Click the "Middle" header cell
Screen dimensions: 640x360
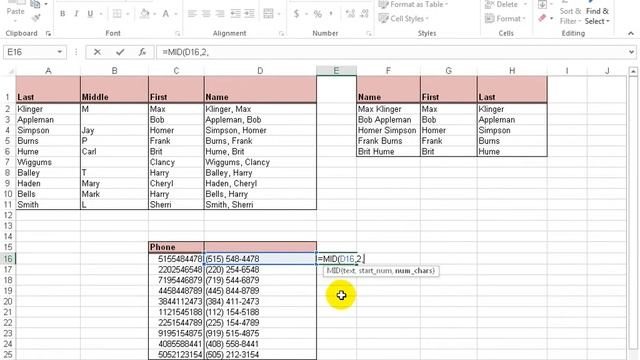point(114,90)
